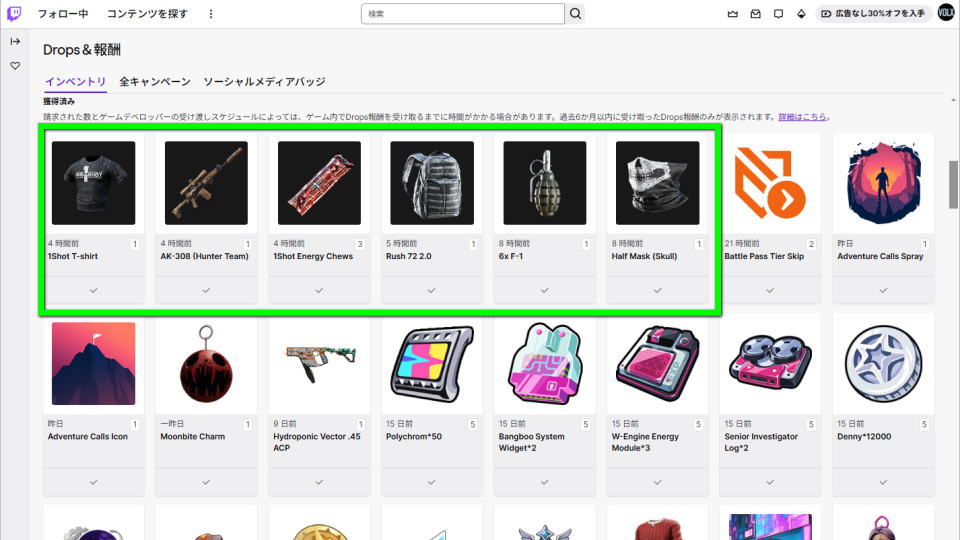The image size is (960, 540).
Task: Switch to the ソーシャルメディアバッジ tab
Action: click(x=264, y=81)
